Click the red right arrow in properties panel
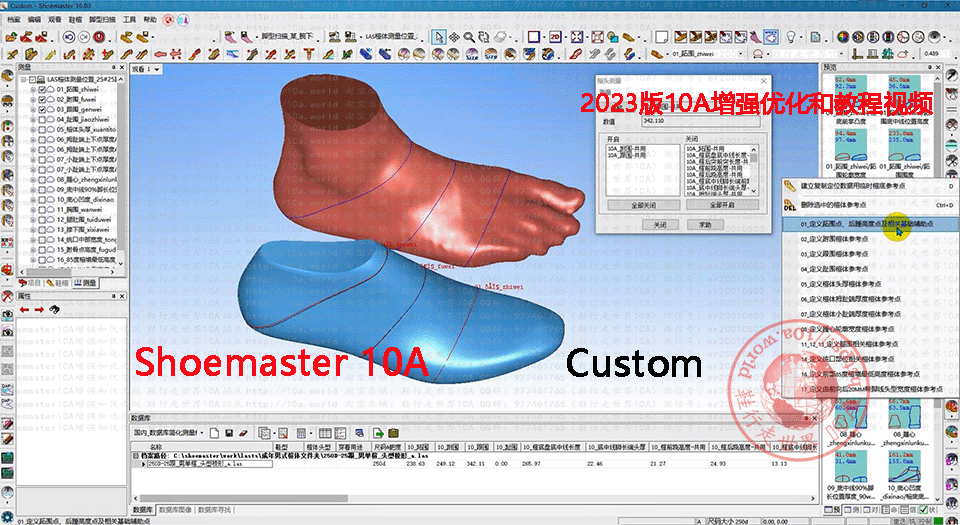 pyautogui.click(x=39, y=309)
